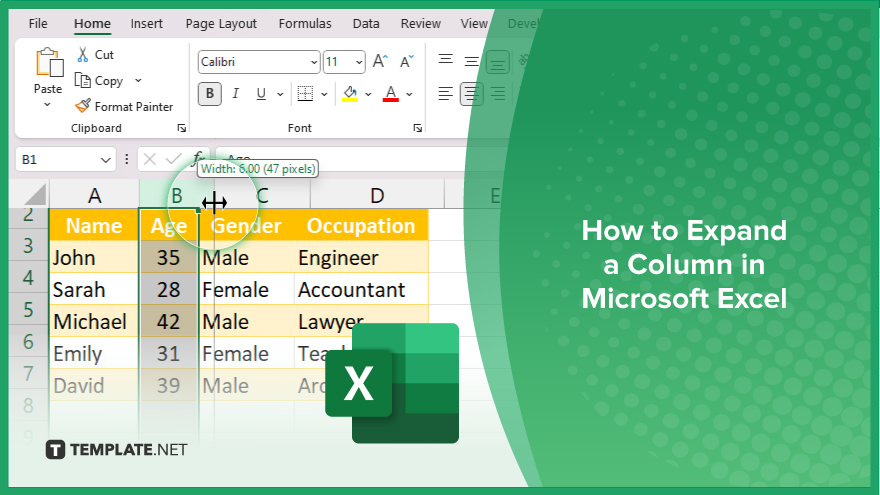Switch to Page Layout tab
The height and width of the screenshot is (495, 880).
pyautogui.click(x=221, y=24)
